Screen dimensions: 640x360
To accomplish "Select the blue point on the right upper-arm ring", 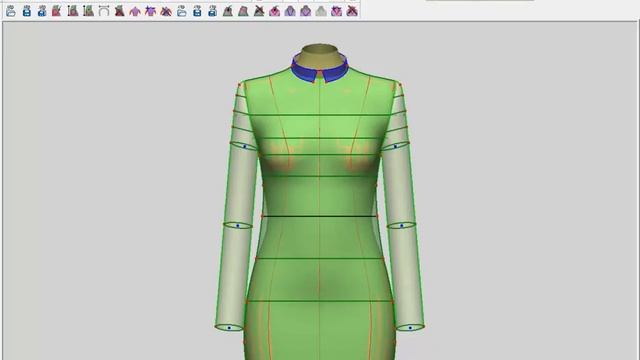I will pyautogui.click(x=395, y=147).
